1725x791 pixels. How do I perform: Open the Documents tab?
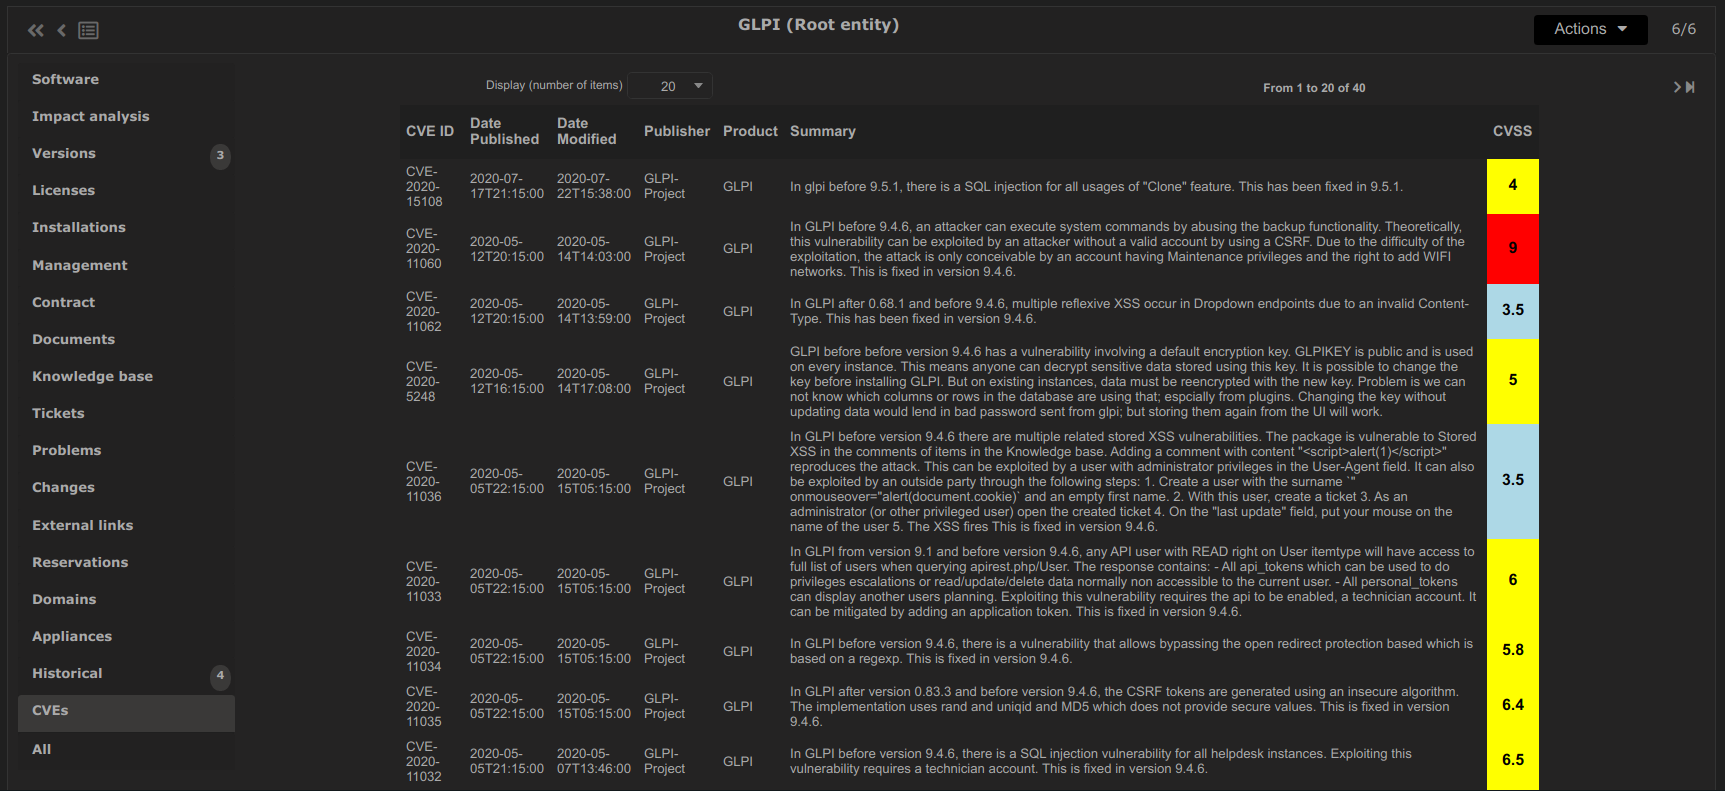point(73,339)
